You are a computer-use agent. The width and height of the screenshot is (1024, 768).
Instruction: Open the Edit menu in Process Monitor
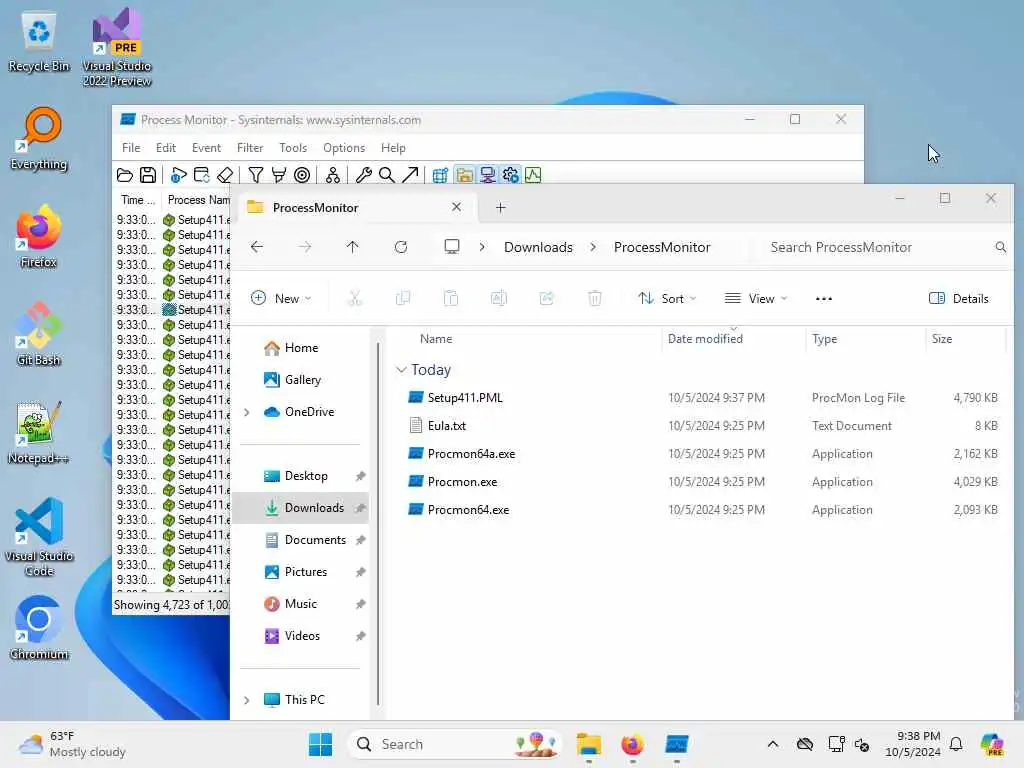click(x=166, y=148)
